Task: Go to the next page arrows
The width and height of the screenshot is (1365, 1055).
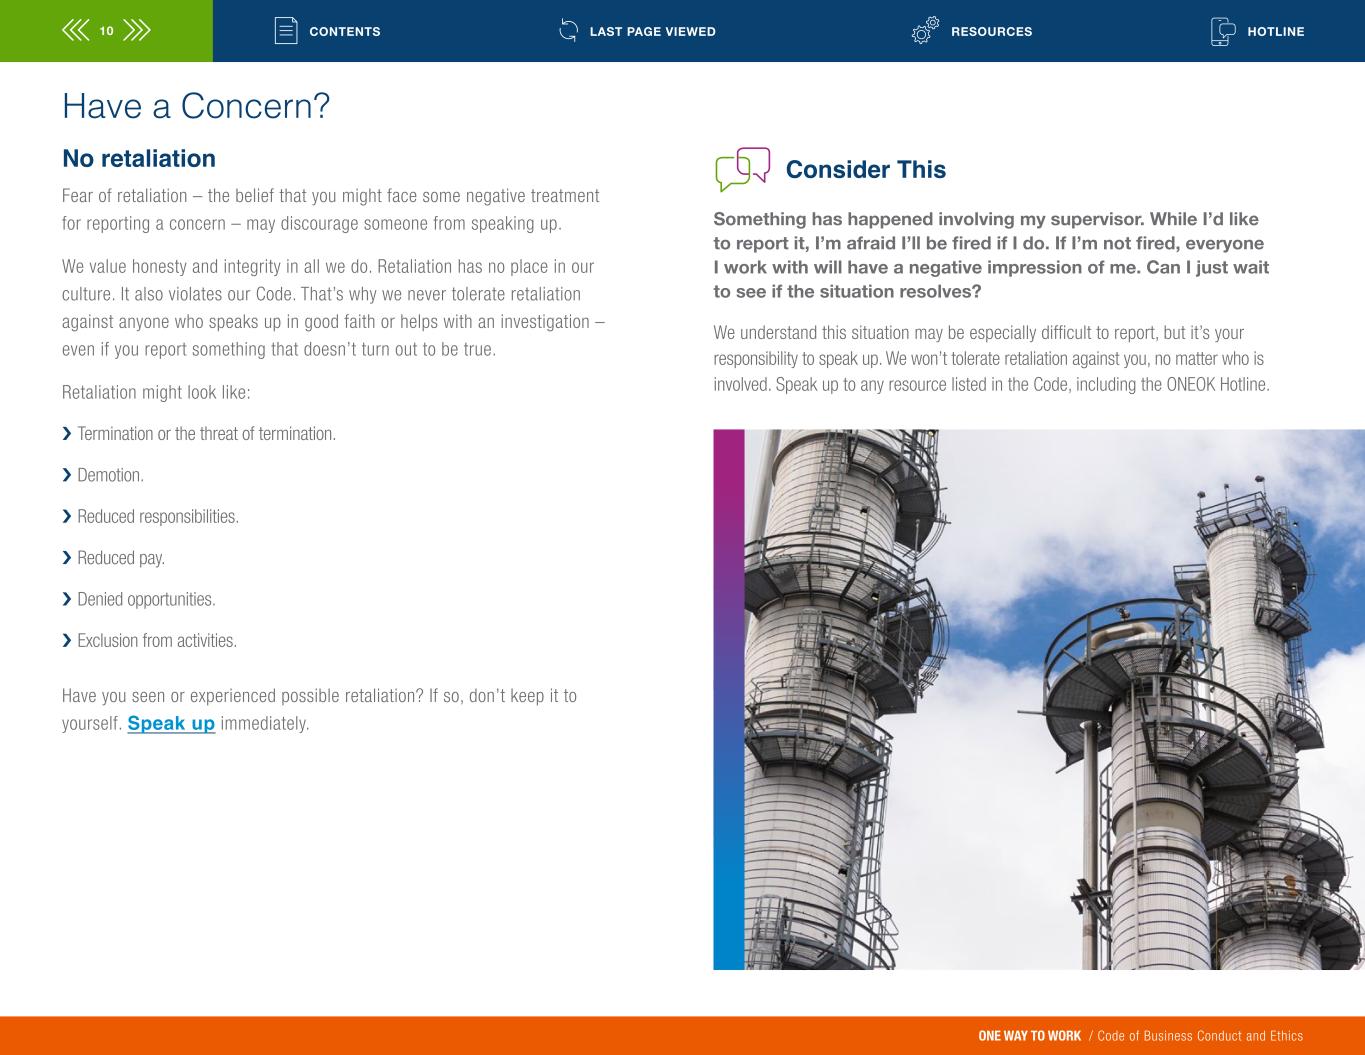Action: click(x=137, y=31)
